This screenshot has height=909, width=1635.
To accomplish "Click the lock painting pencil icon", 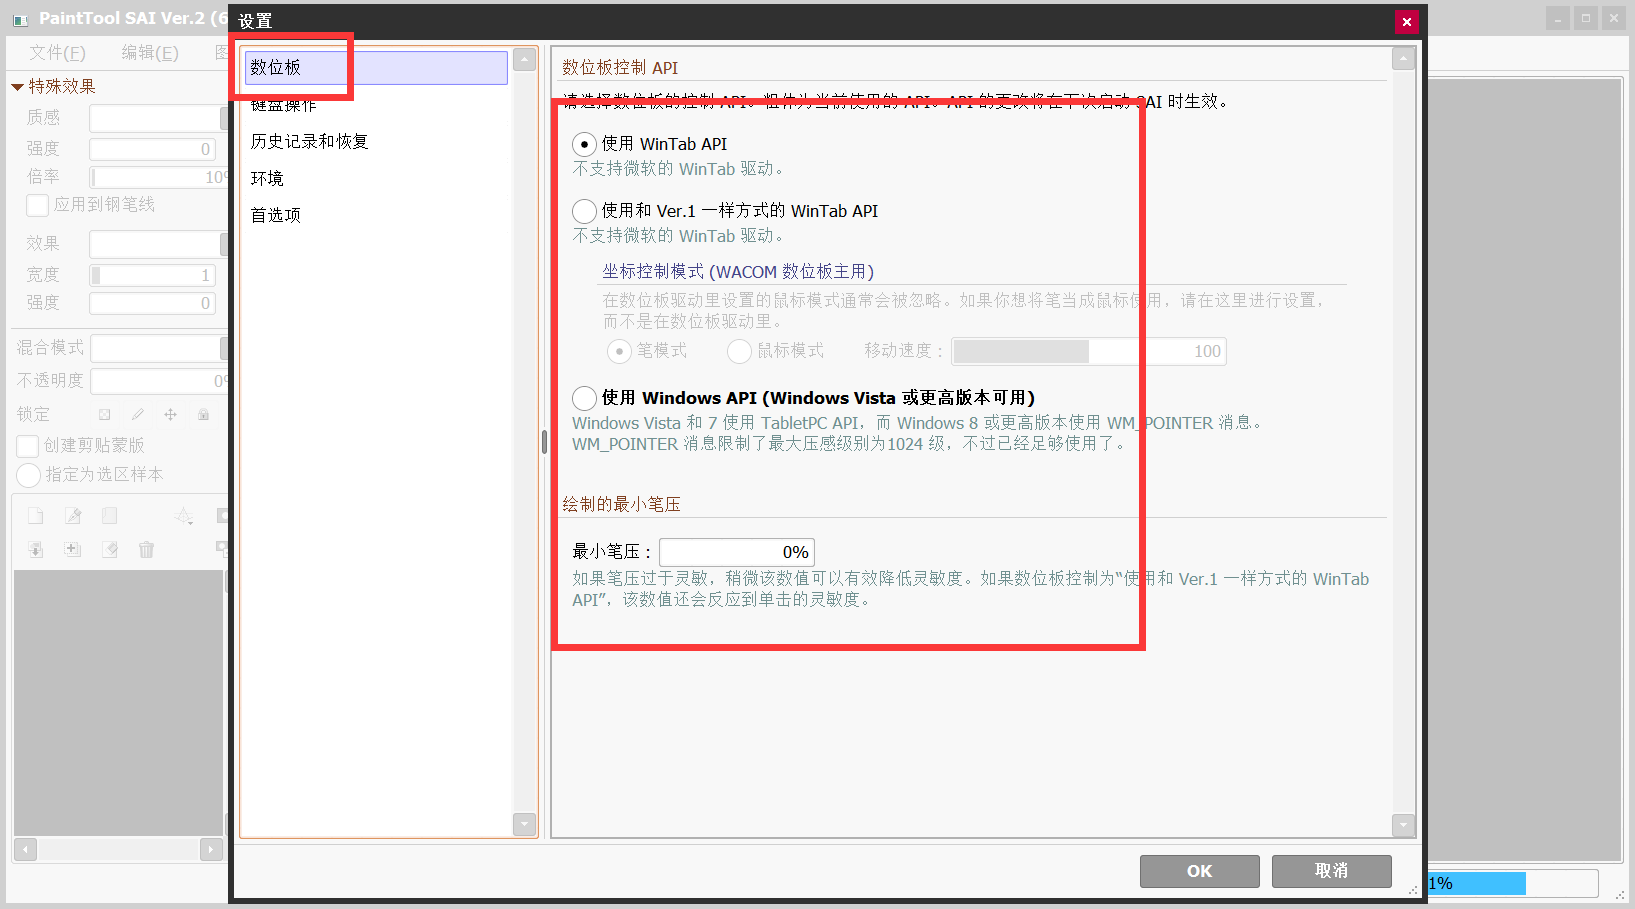I will [137, 414].
